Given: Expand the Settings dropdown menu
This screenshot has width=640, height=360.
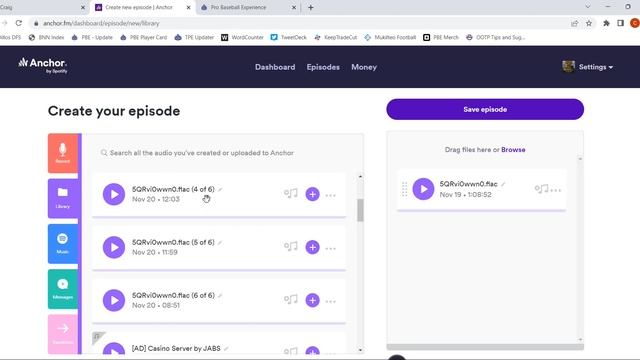Looking at the screenshot, I should tap(596, 67).
